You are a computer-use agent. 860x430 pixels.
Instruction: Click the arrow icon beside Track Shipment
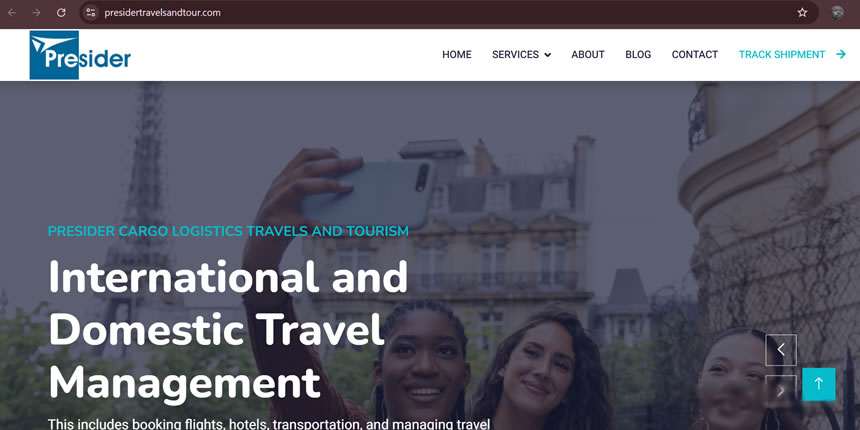pyautogui.click(x=841, y=54)
